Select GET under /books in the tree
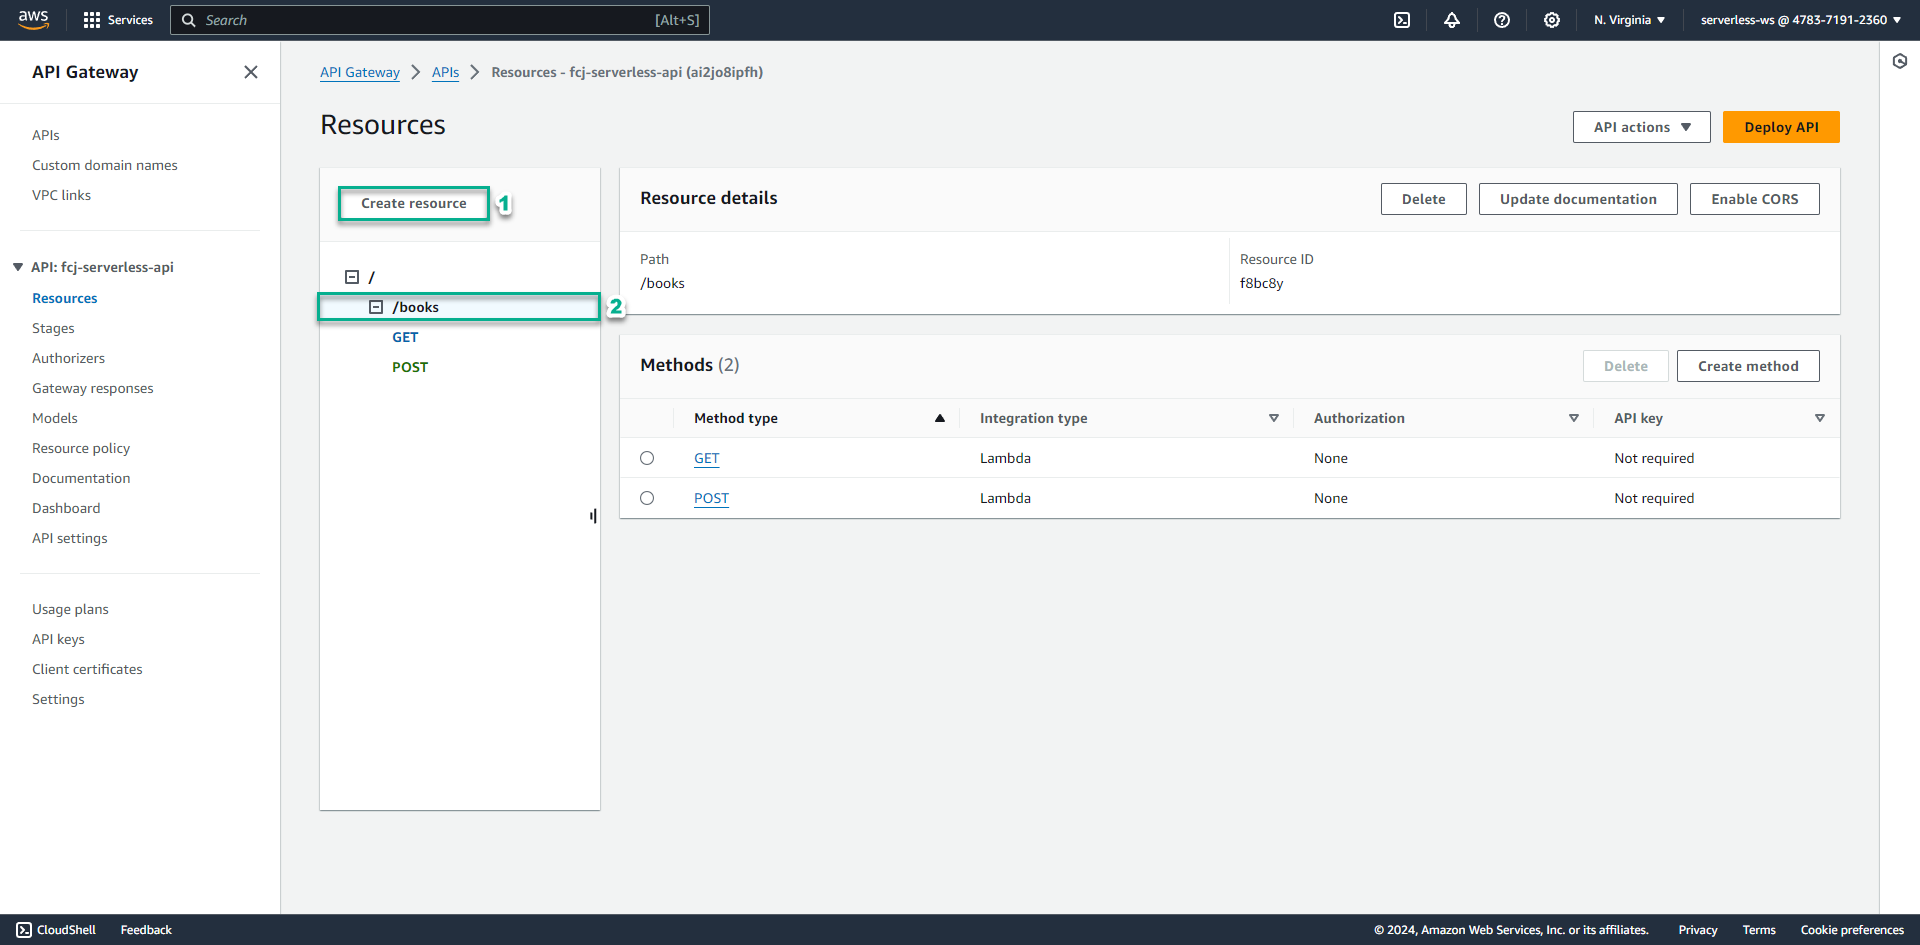The image size is (1920, 945). pyautogui.click(x=405, y=337)
